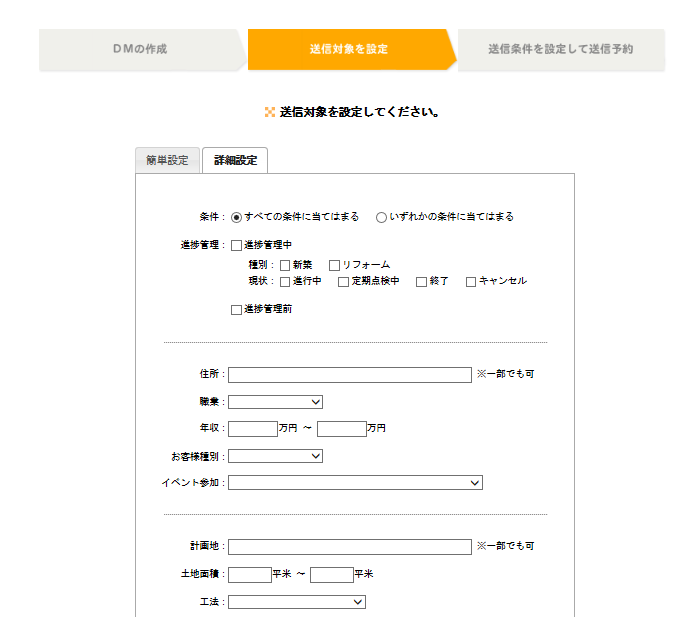Open the 送信条件を設定して送信予約 step
Screen dimensions: 700x617
(x=561, y=49)
